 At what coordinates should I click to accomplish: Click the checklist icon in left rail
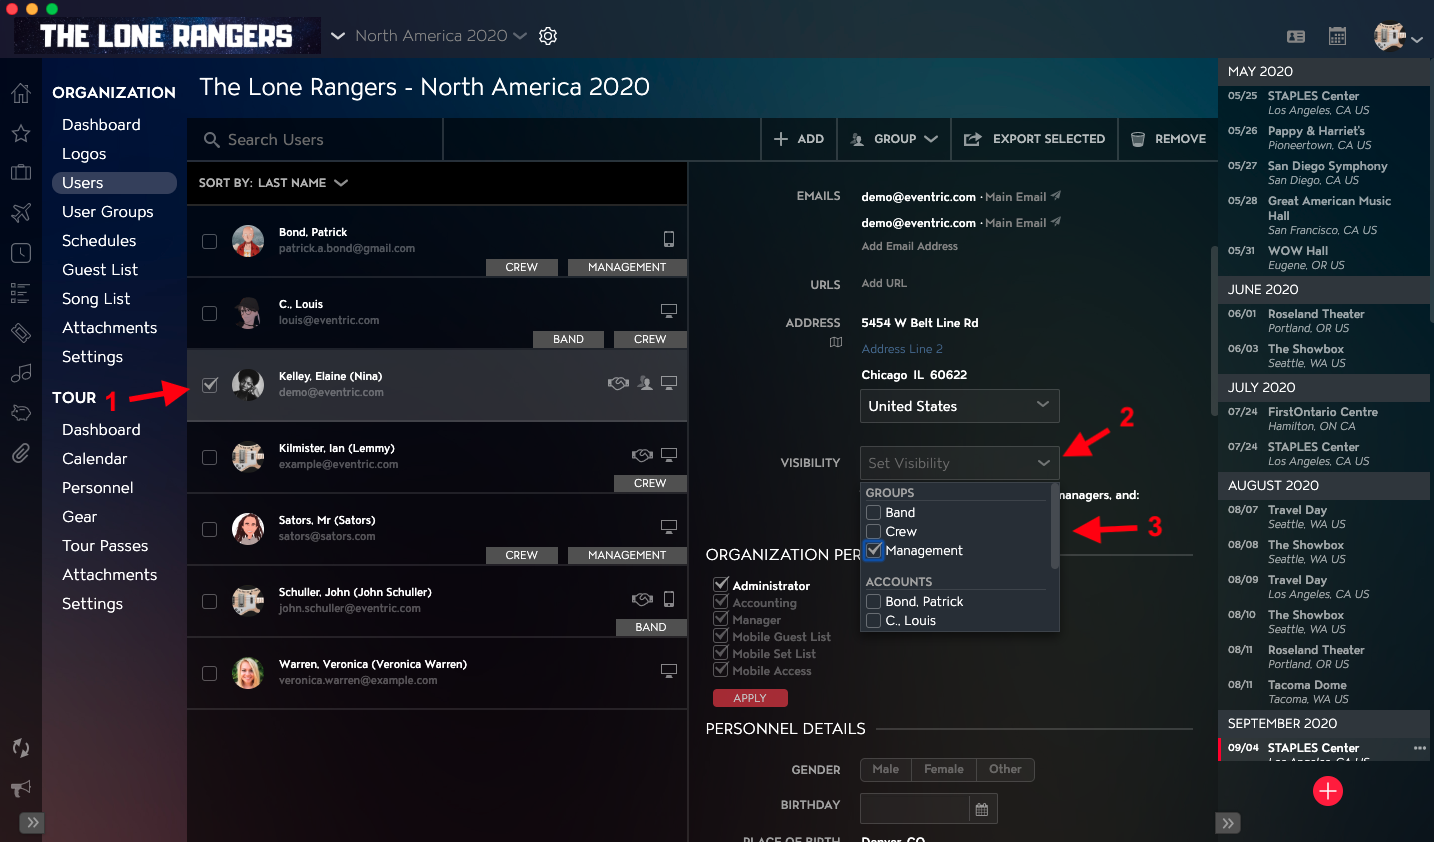tap(20, 293)
